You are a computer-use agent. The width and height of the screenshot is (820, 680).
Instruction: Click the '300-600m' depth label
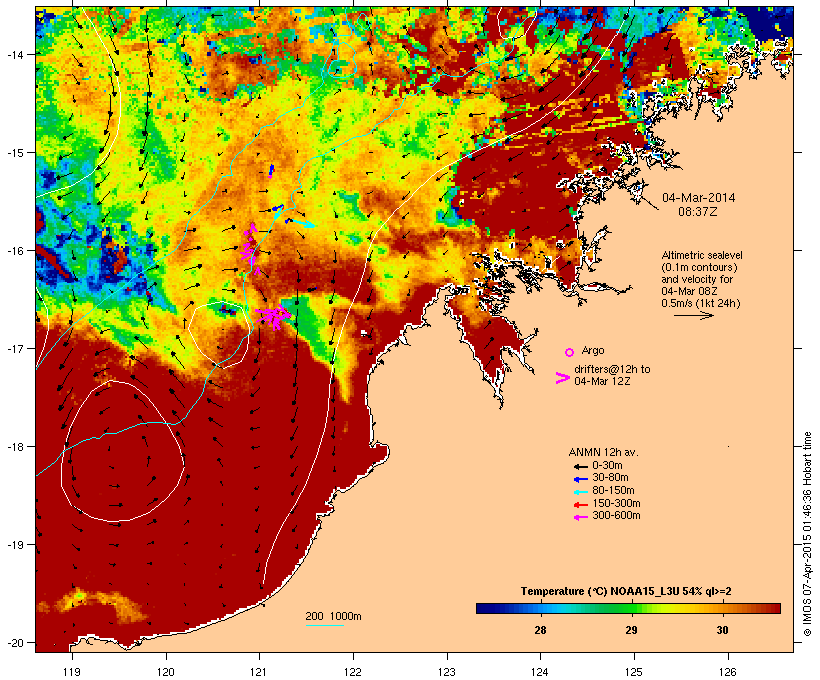coord(616,516)
